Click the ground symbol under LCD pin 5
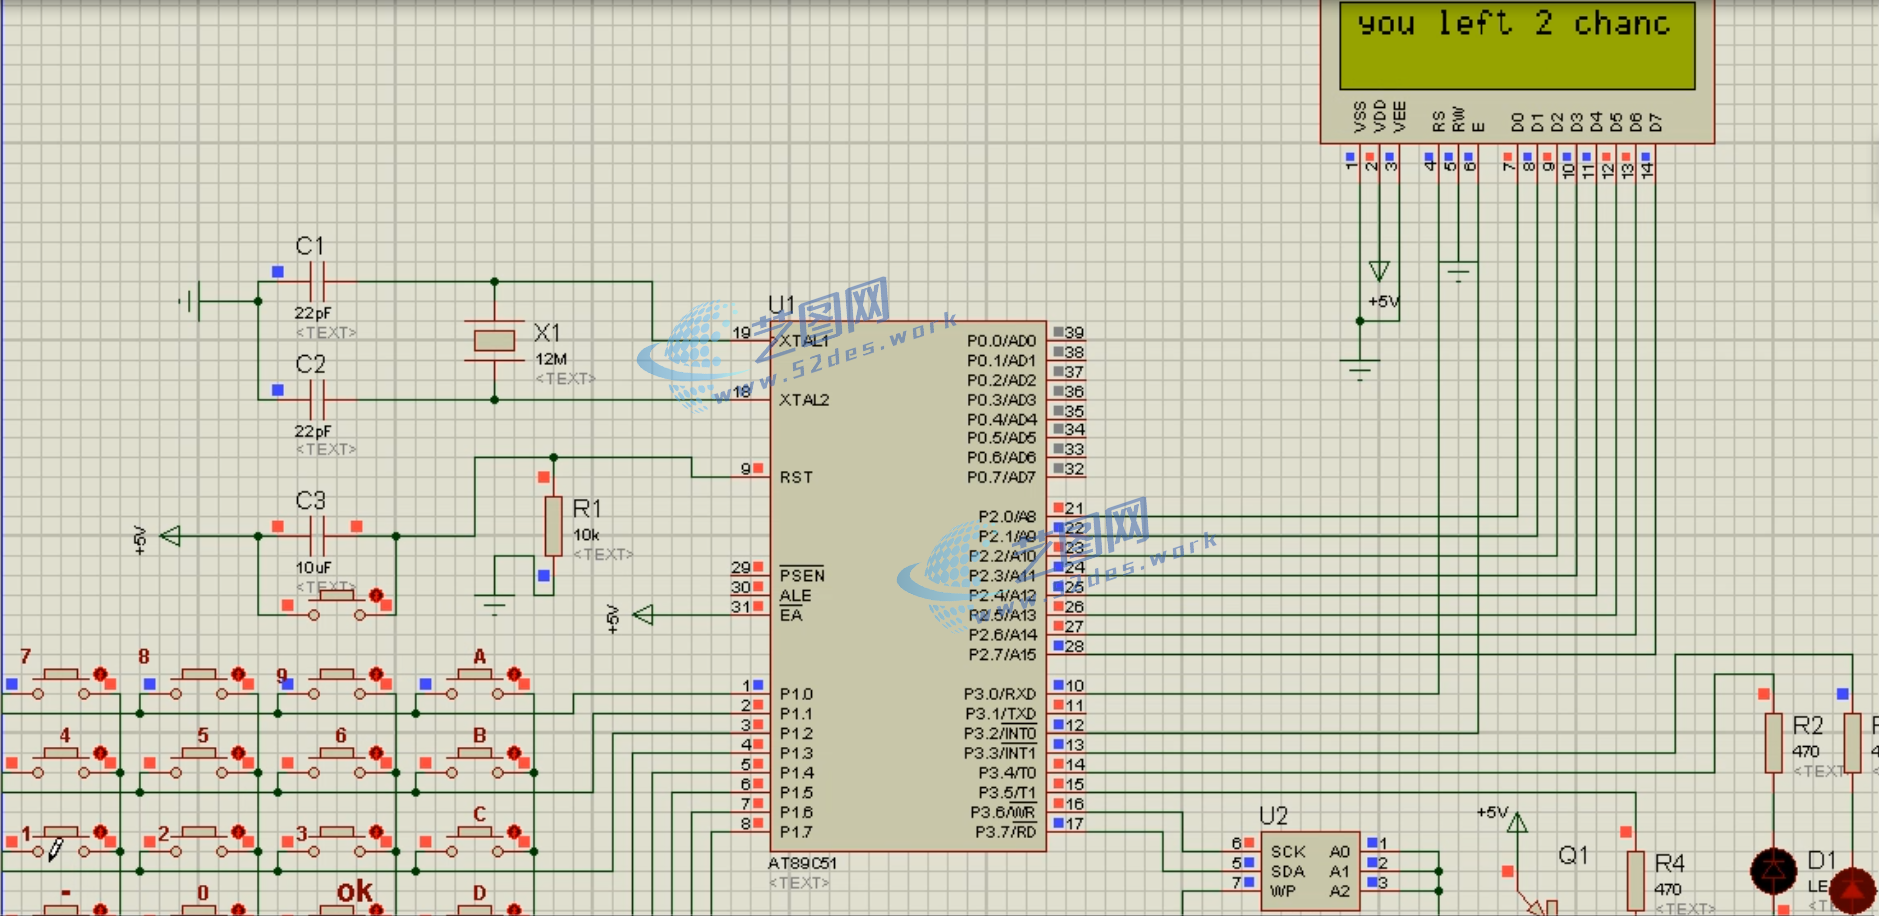 click(x=1458, y=271)
